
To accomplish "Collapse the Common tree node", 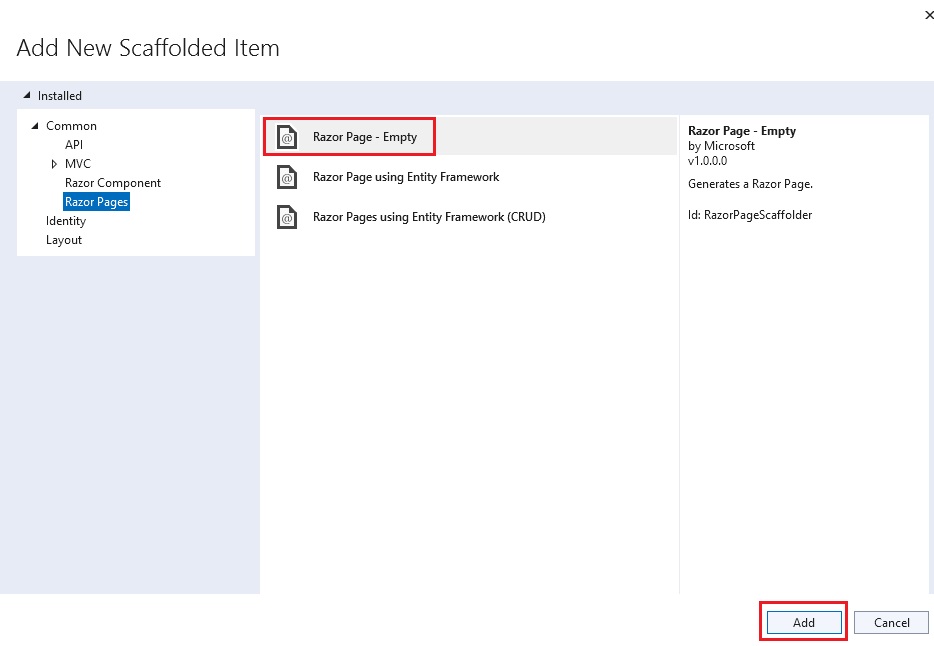I will tap(35, 126).
